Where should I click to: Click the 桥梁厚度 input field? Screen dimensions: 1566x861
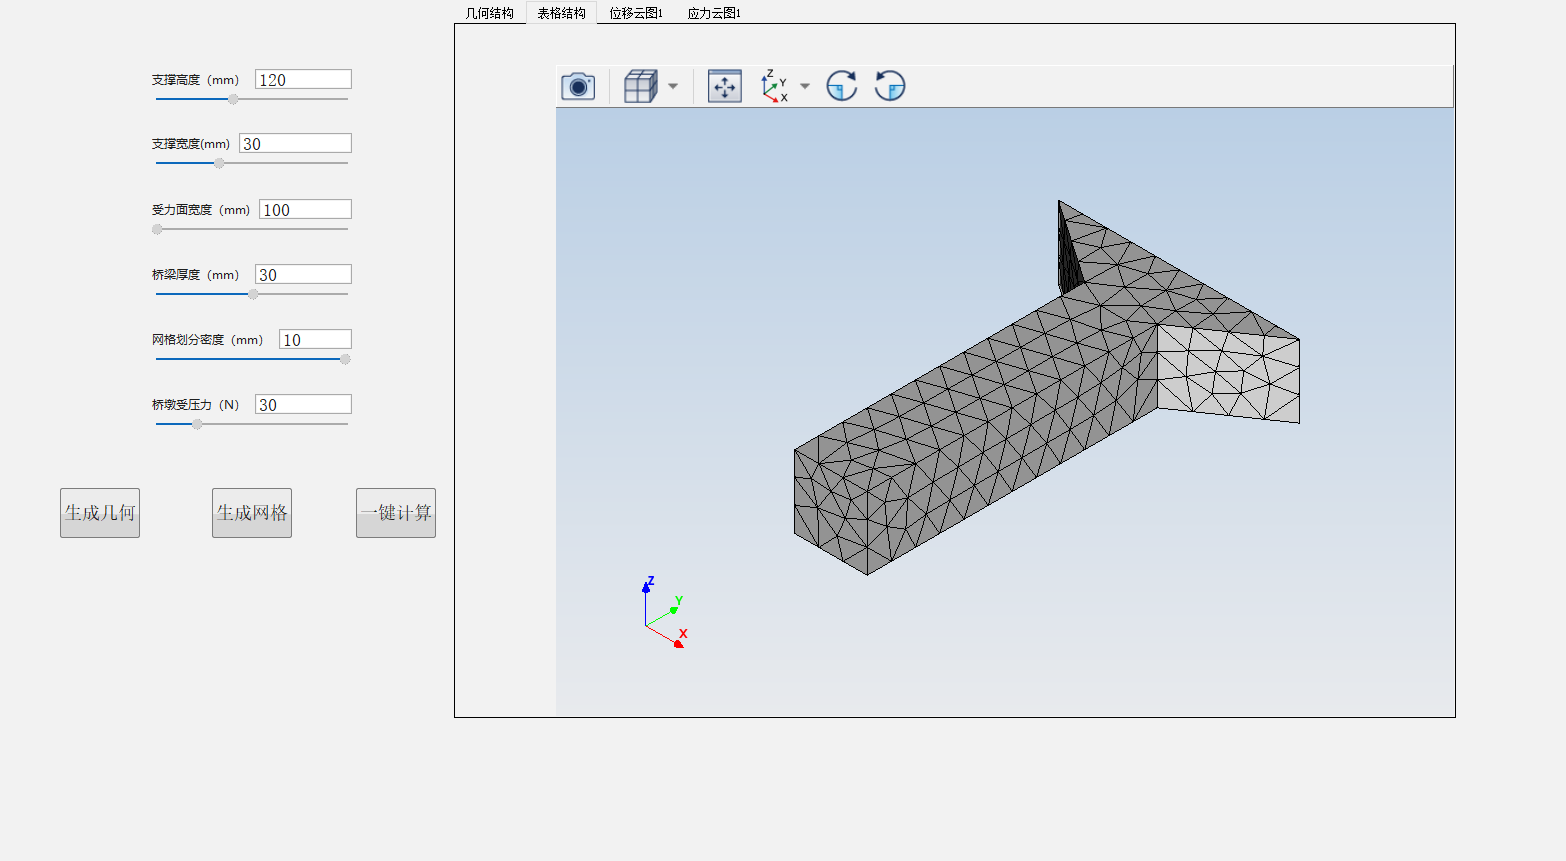[x=303, y=275]
